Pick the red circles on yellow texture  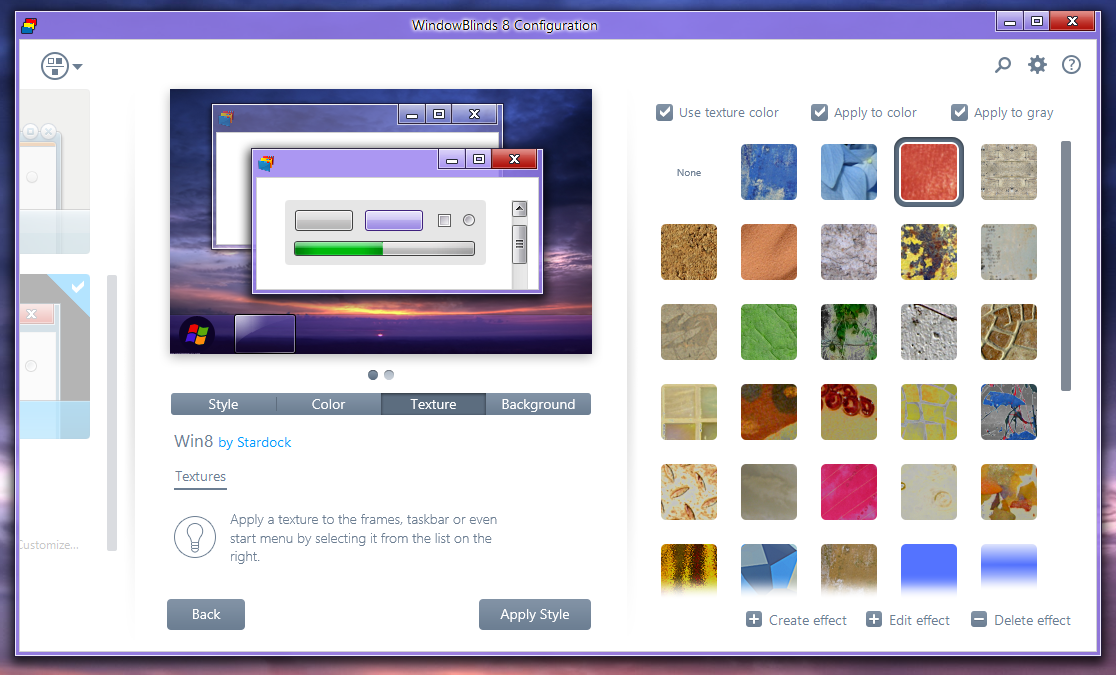(848, 412)
